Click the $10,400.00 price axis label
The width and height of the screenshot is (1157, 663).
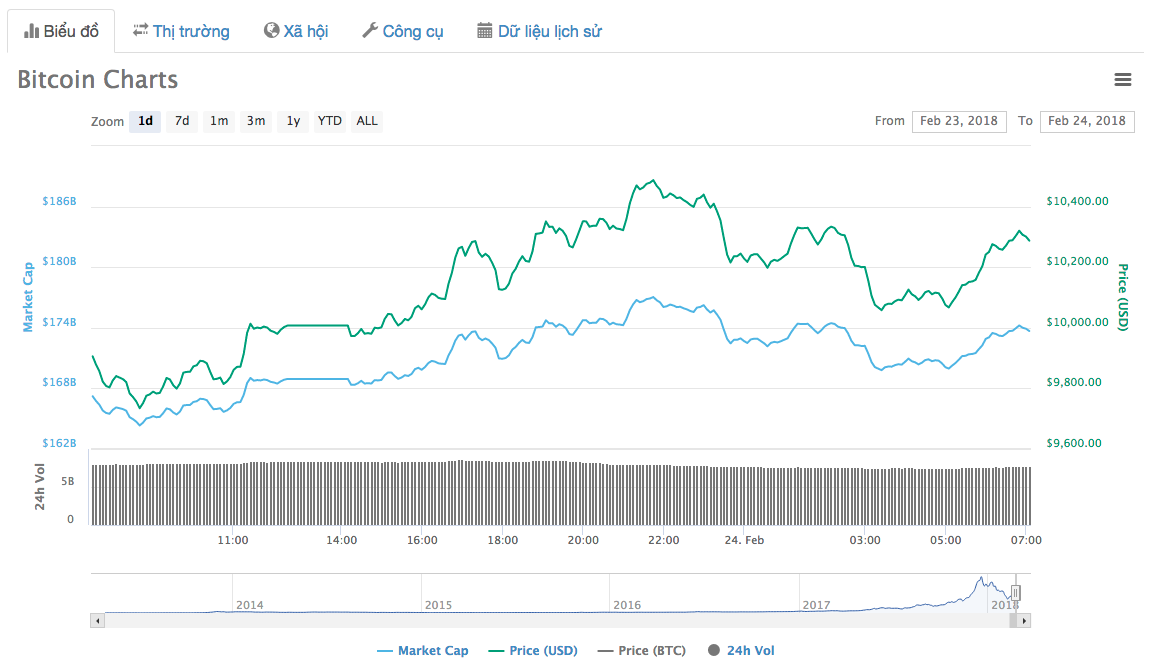tap(1077, 201)
